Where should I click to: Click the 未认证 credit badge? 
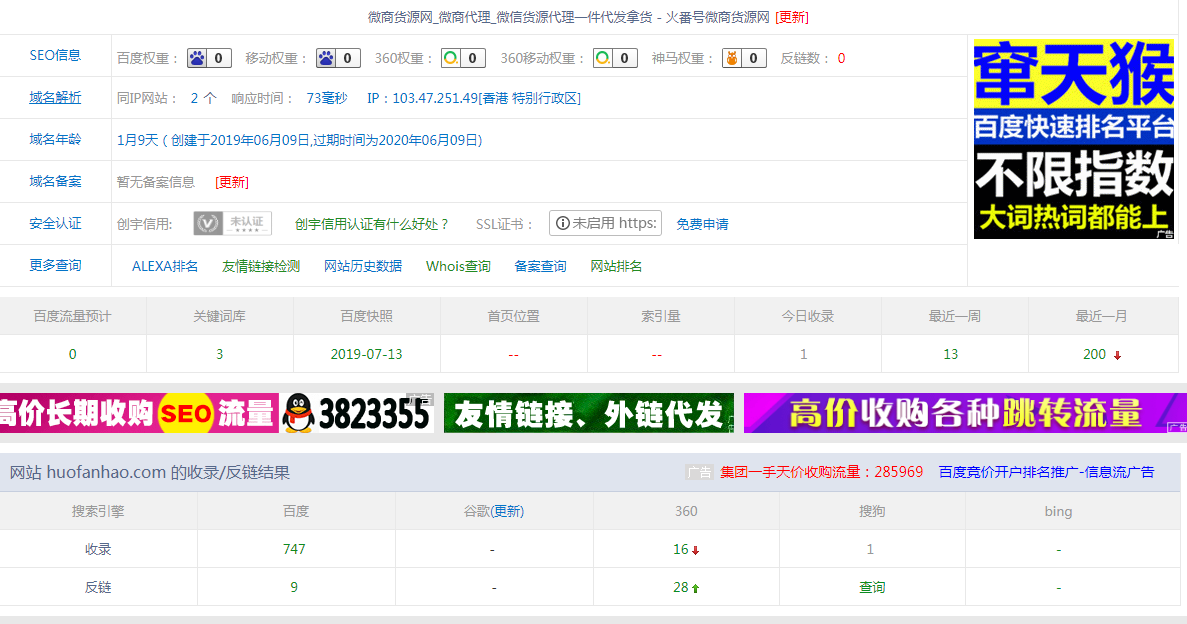tap(232, 223)
